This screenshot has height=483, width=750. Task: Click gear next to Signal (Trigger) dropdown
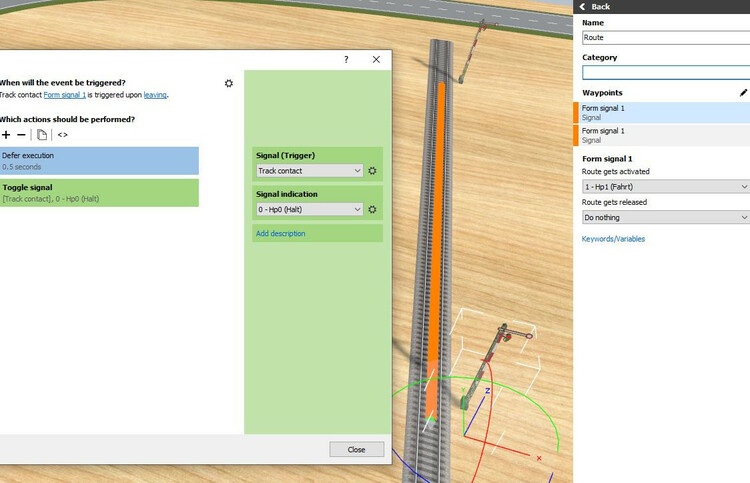click(x=372, y=171)
